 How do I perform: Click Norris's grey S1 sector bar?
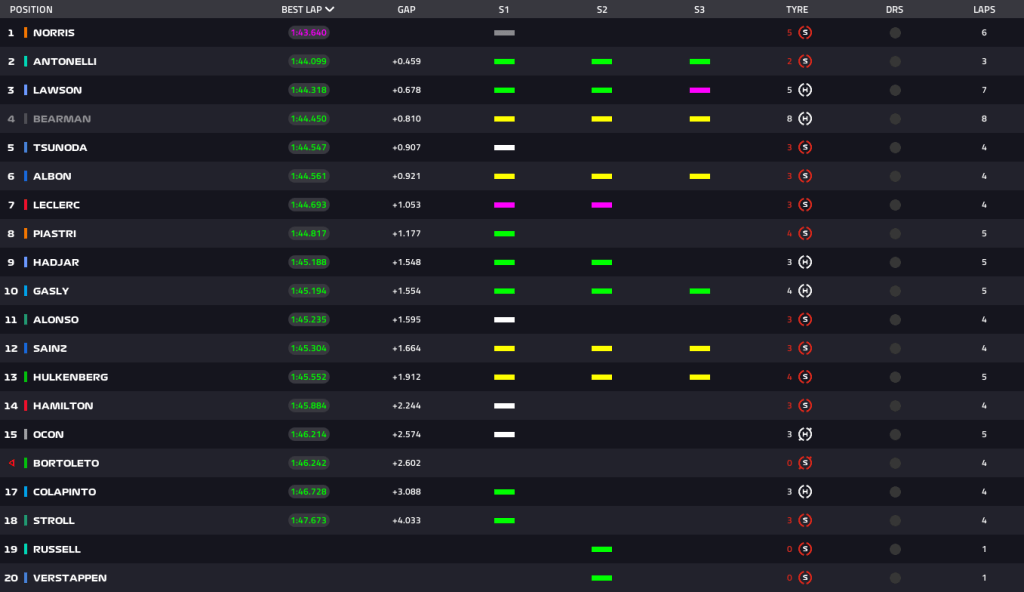tap(504, 33)
